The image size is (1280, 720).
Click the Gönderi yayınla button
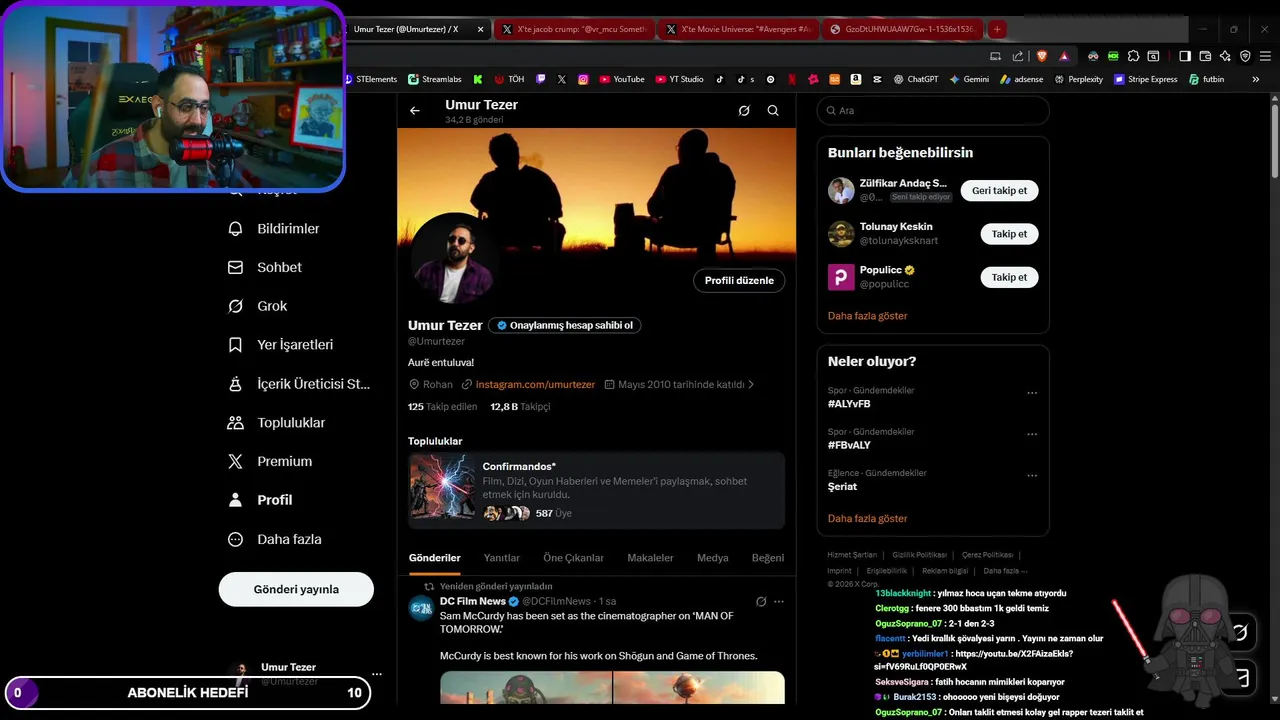[296, 589]
